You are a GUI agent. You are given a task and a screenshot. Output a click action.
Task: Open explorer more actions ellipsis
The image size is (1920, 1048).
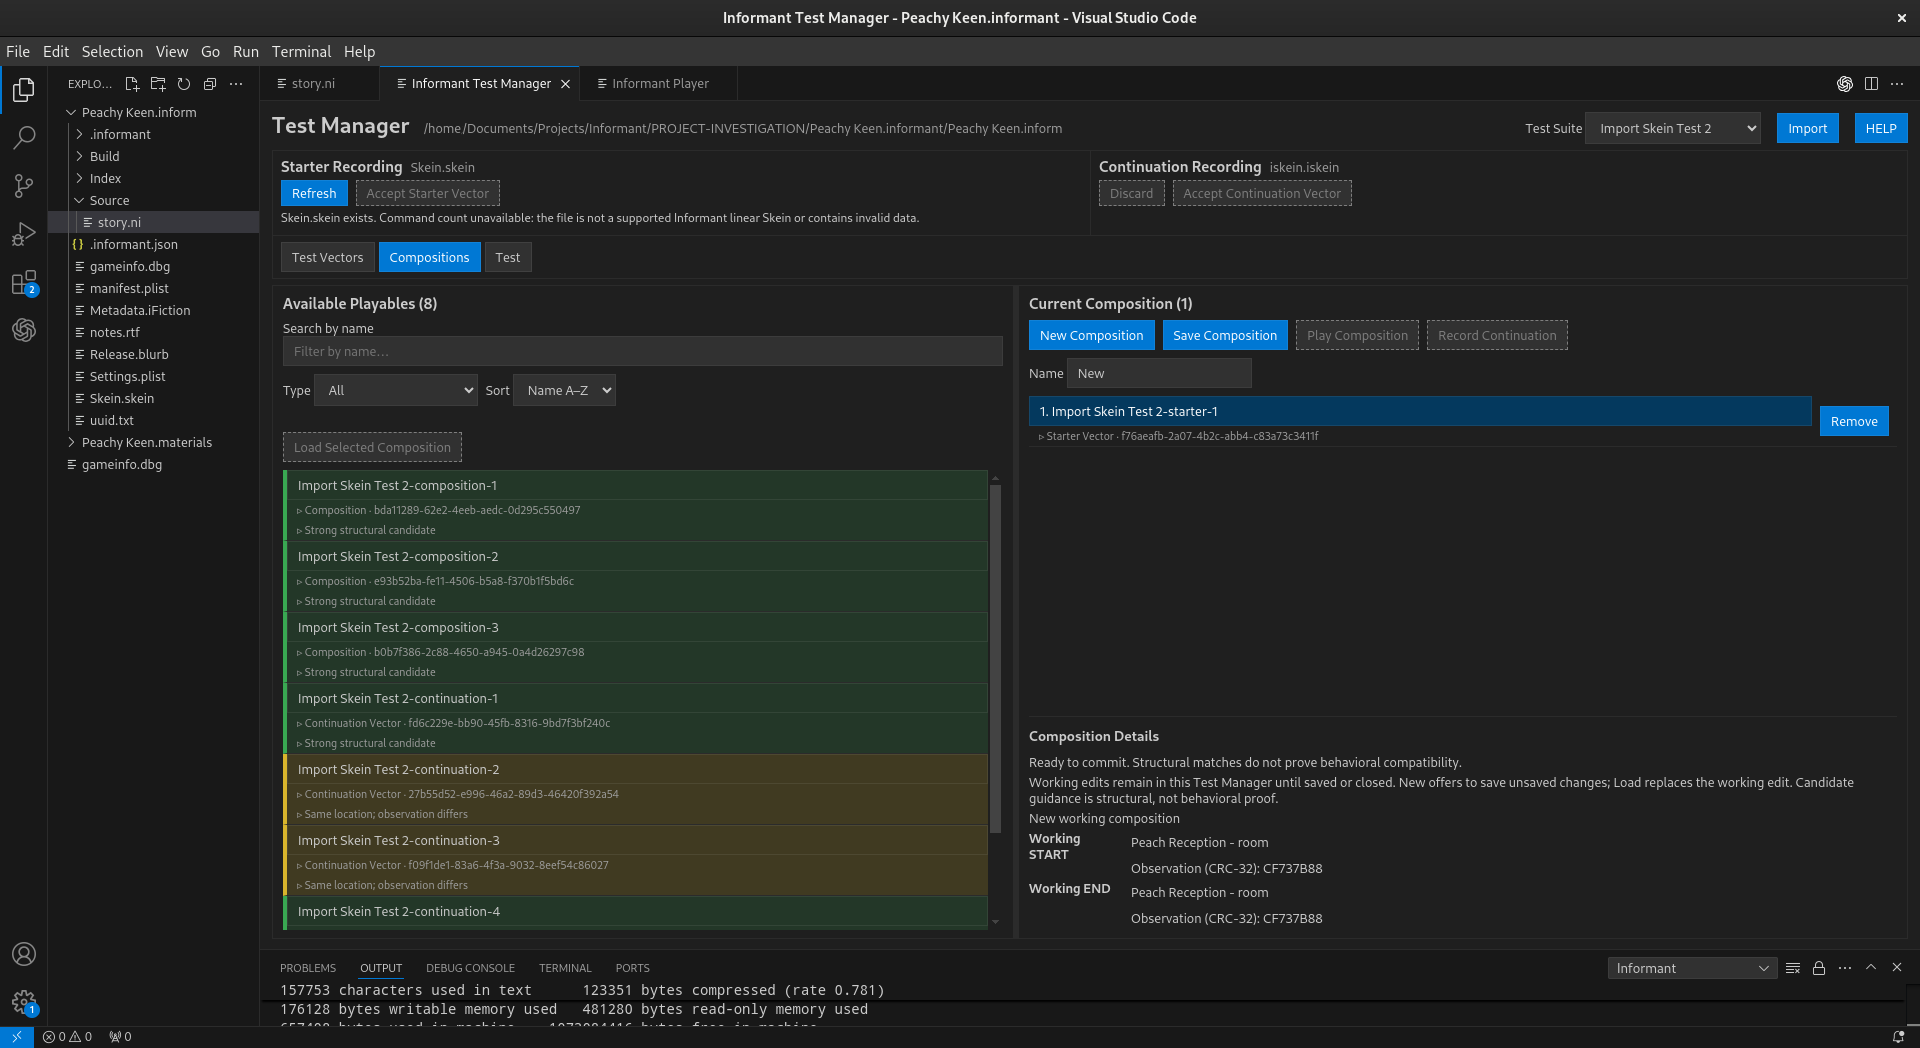(x=236, y=84)
